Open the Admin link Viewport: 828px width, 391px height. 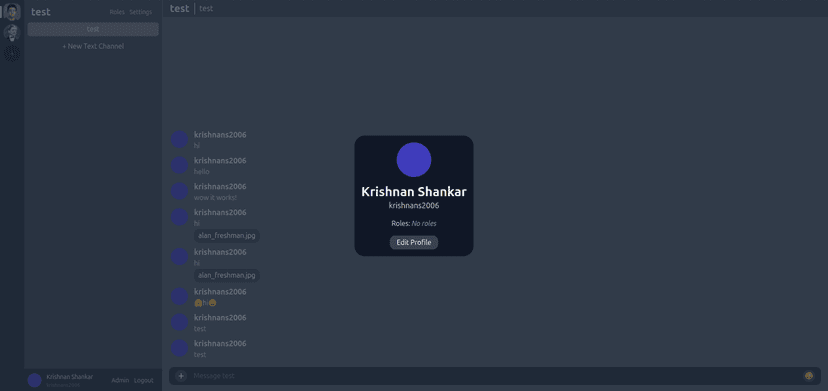[x=120, y=380]
